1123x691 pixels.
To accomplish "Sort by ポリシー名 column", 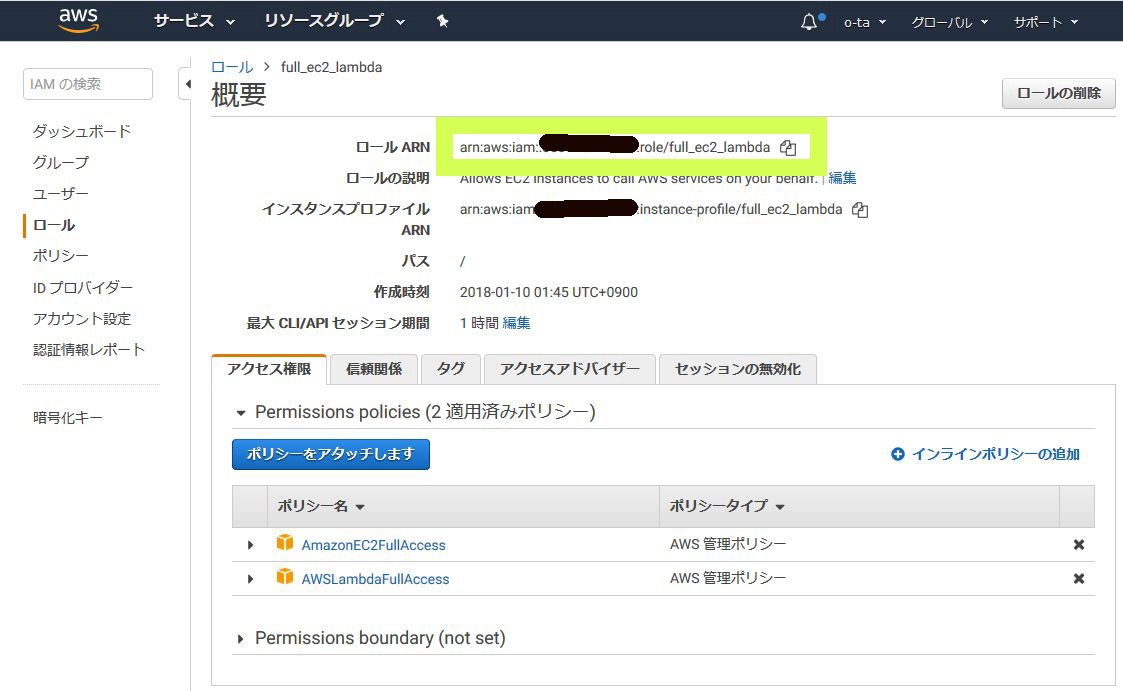I will [x=321, y=506].
